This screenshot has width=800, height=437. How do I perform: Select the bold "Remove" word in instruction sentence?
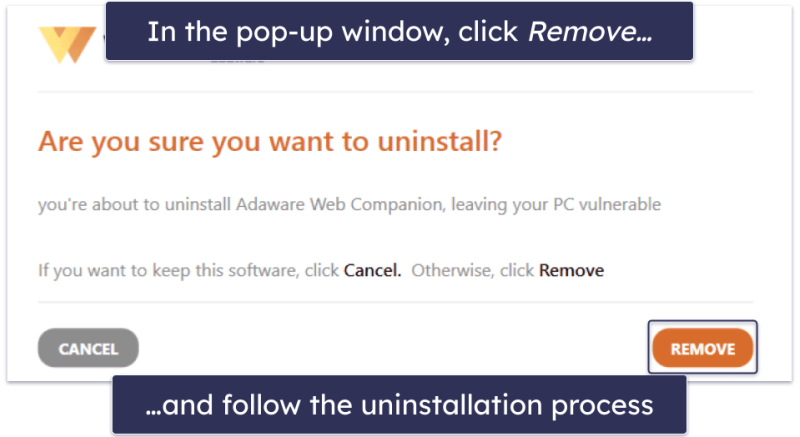coord(571,270)
